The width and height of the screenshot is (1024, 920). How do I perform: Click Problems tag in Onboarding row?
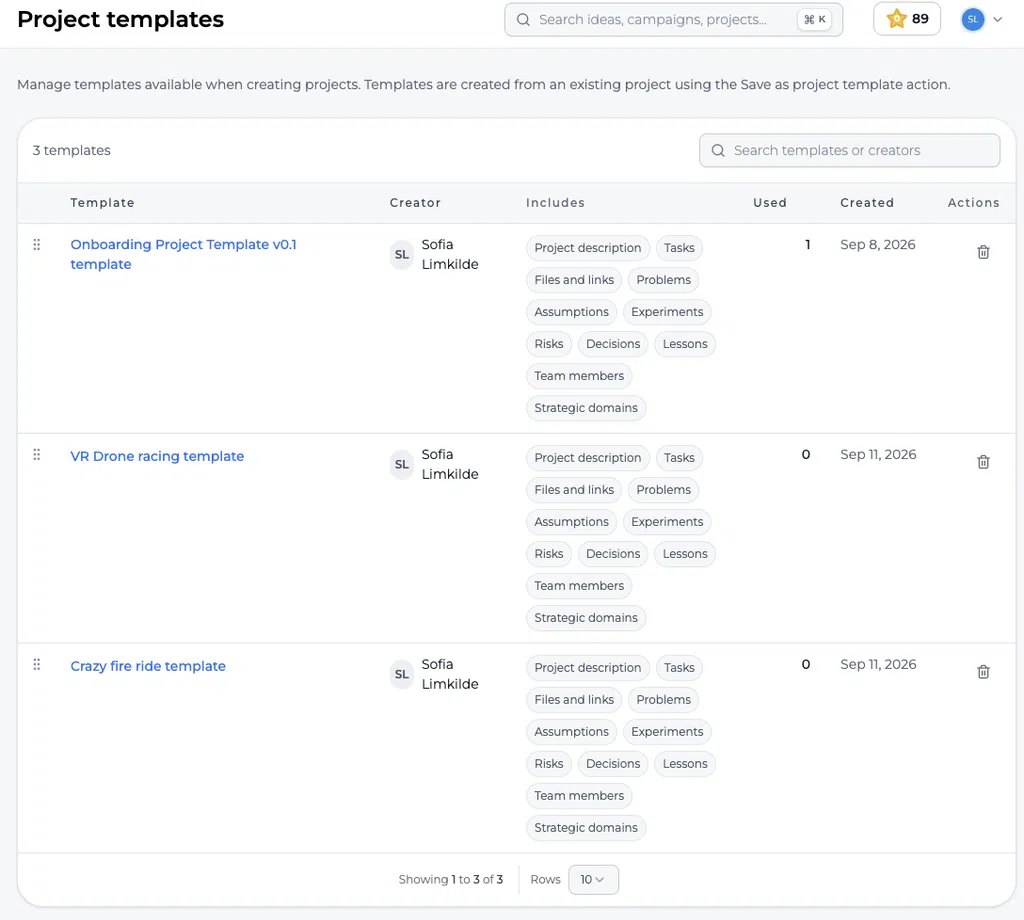pyautogui.click(x=664, y=280)
